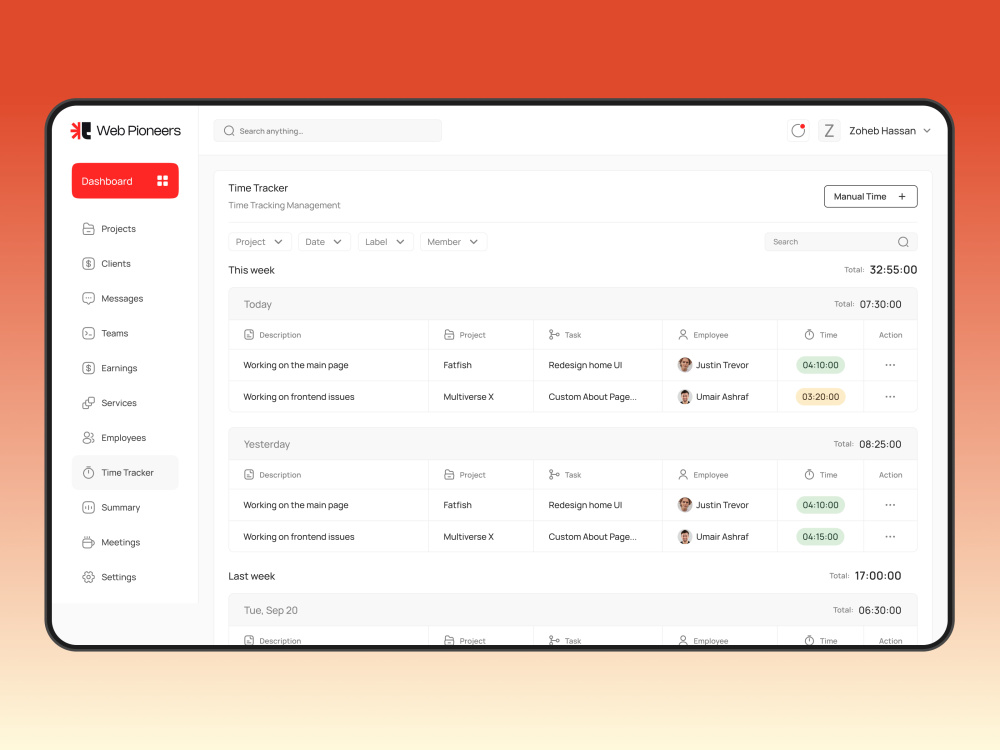This screenshot has height=750, width=1000.
Task: Click the time tracker Search field
Action: click(841, 242)
